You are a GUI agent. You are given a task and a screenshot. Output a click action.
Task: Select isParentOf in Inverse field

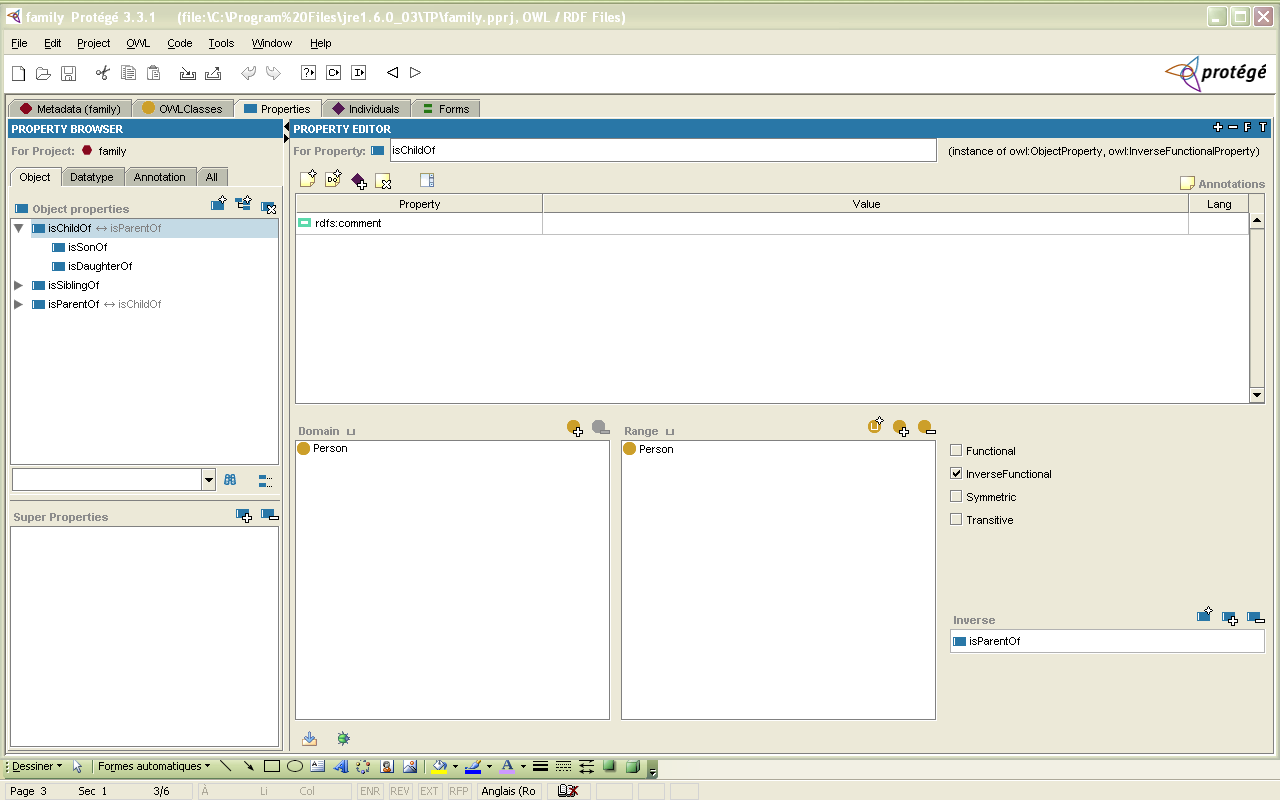point(1107,641)
